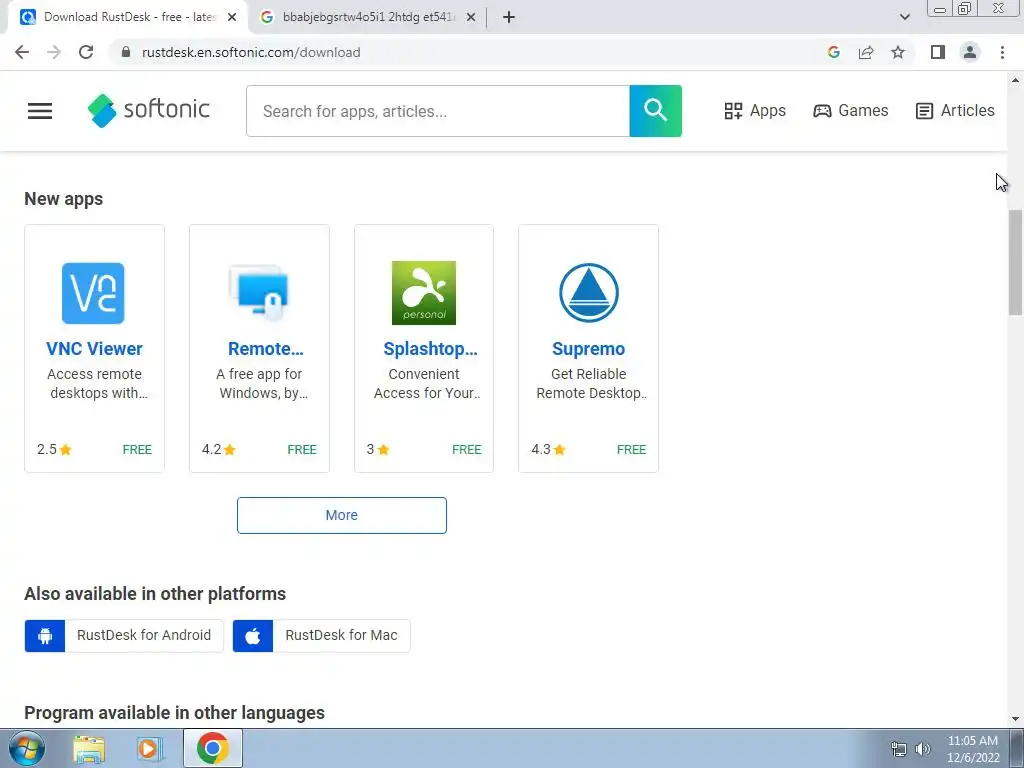The image size is (1024, 768).
Task: Close the Download RustDesk tab
Action: [x=232, y=18]
